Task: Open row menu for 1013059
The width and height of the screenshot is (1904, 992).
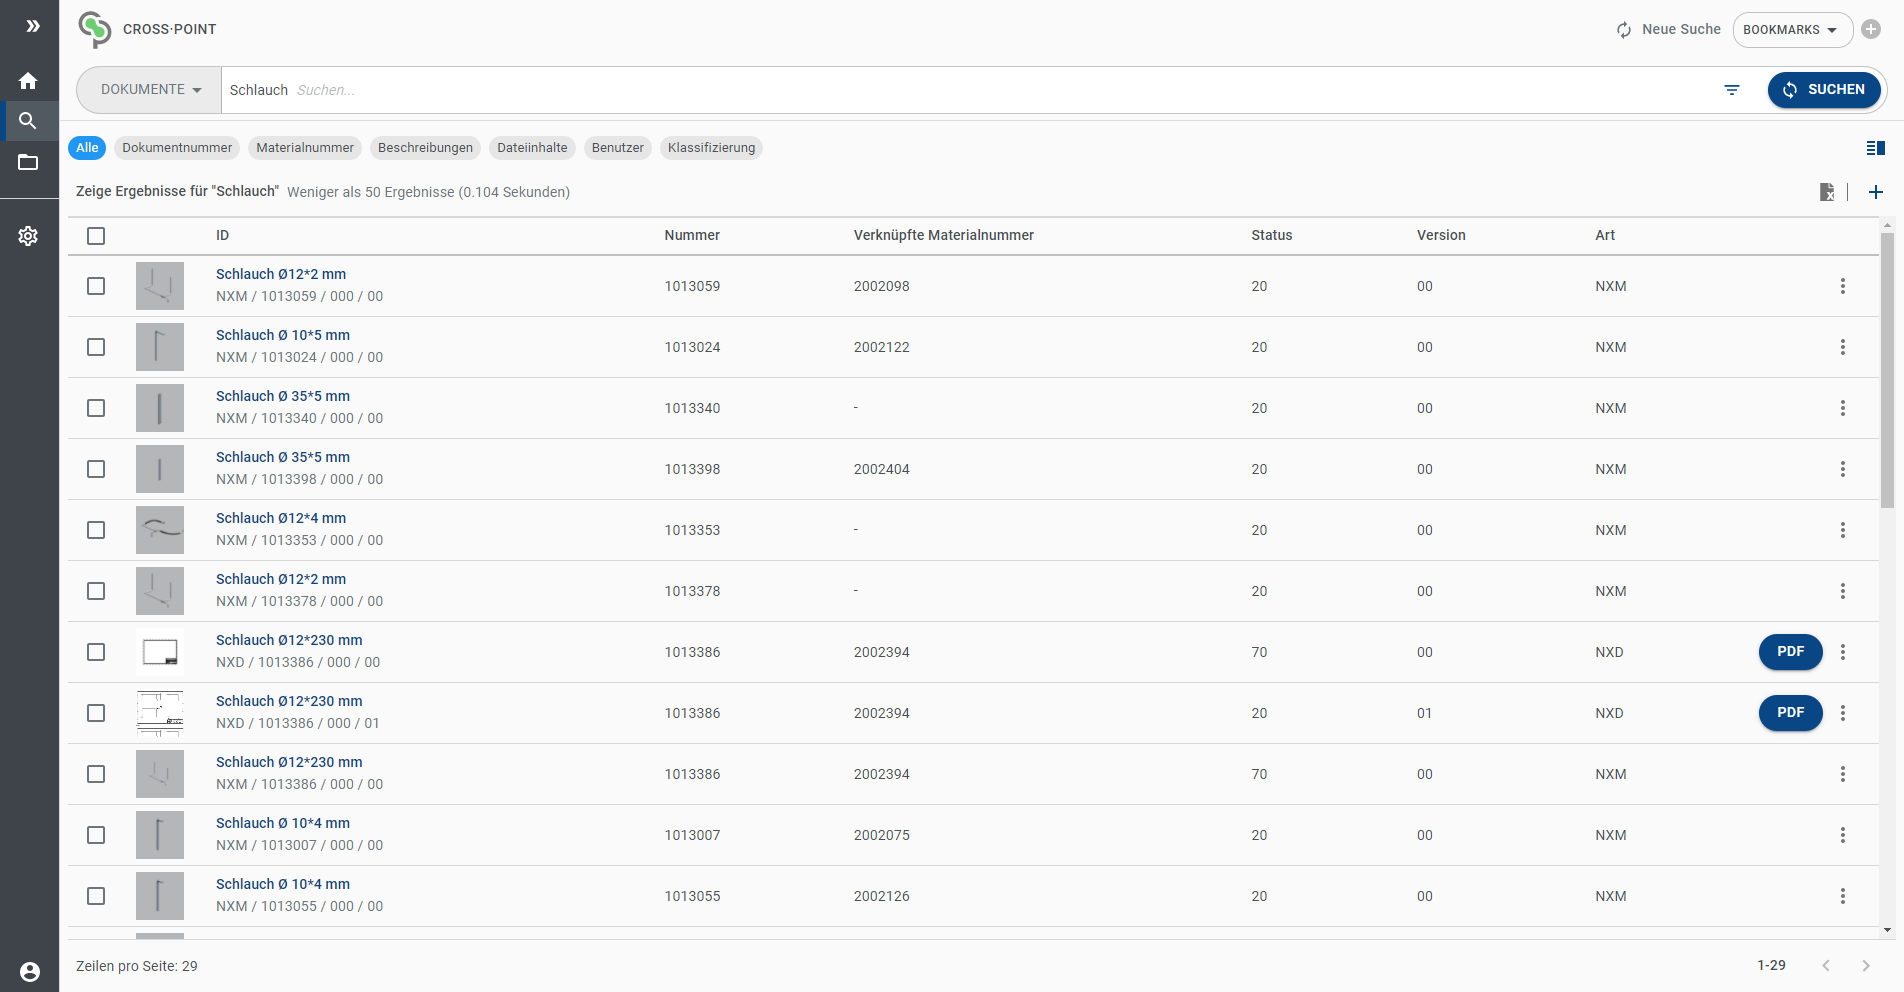Action: [1843, 286]
